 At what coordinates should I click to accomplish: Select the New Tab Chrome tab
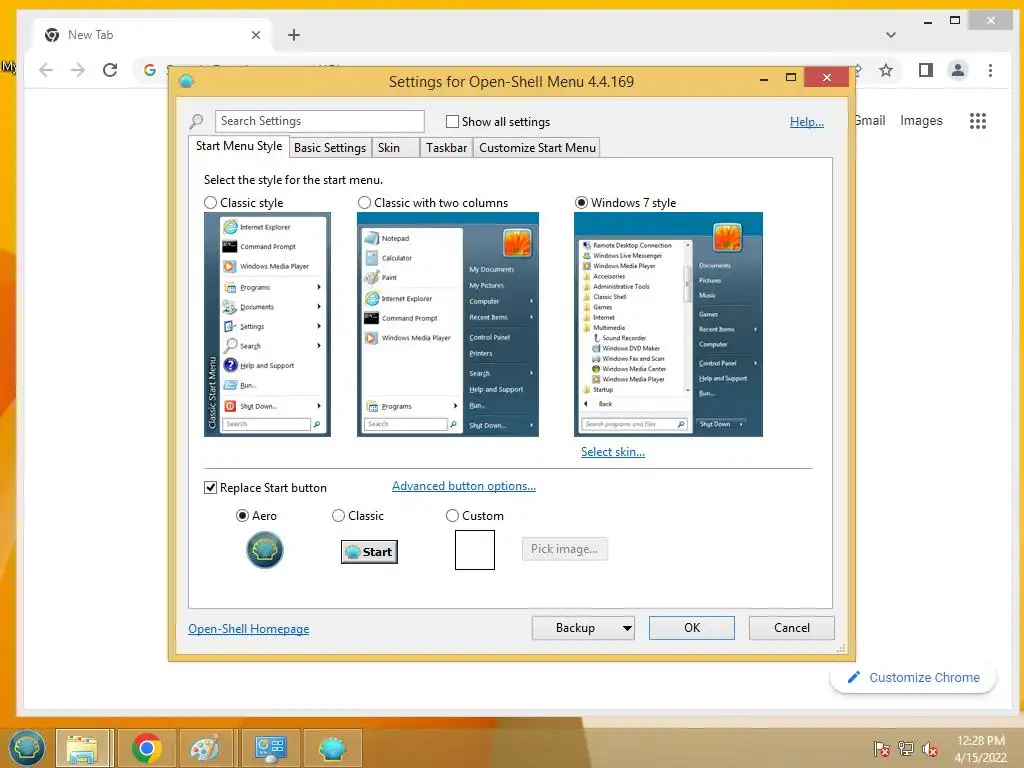point(150,35)
